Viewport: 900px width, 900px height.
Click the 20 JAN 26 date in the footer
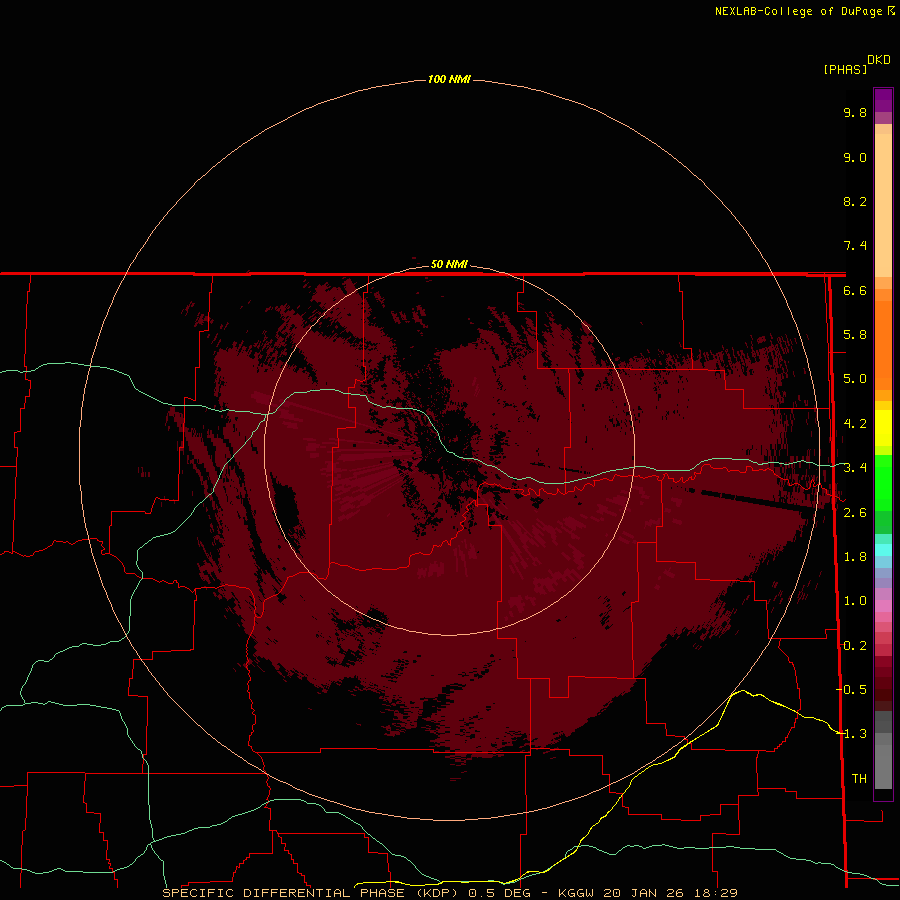click(643, 893)
